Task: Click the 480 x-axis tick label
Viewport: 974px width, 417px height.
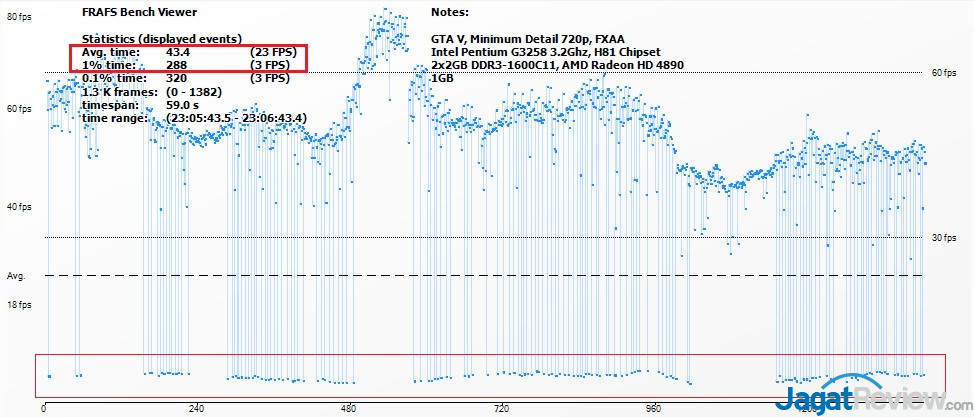Action: coord(349,408)
